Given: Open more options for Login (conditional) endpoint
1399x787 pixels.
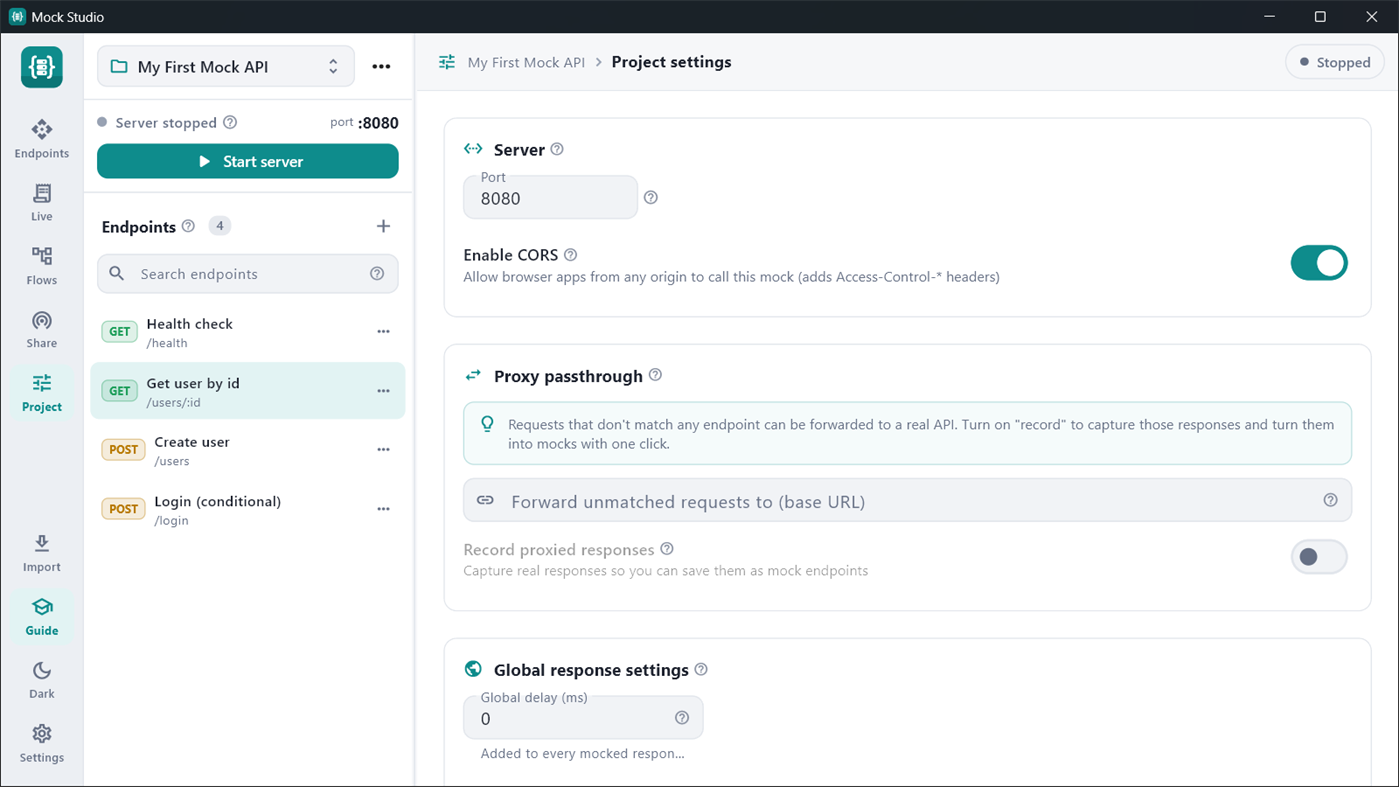Looking at the screenshot, I should 383,509.
